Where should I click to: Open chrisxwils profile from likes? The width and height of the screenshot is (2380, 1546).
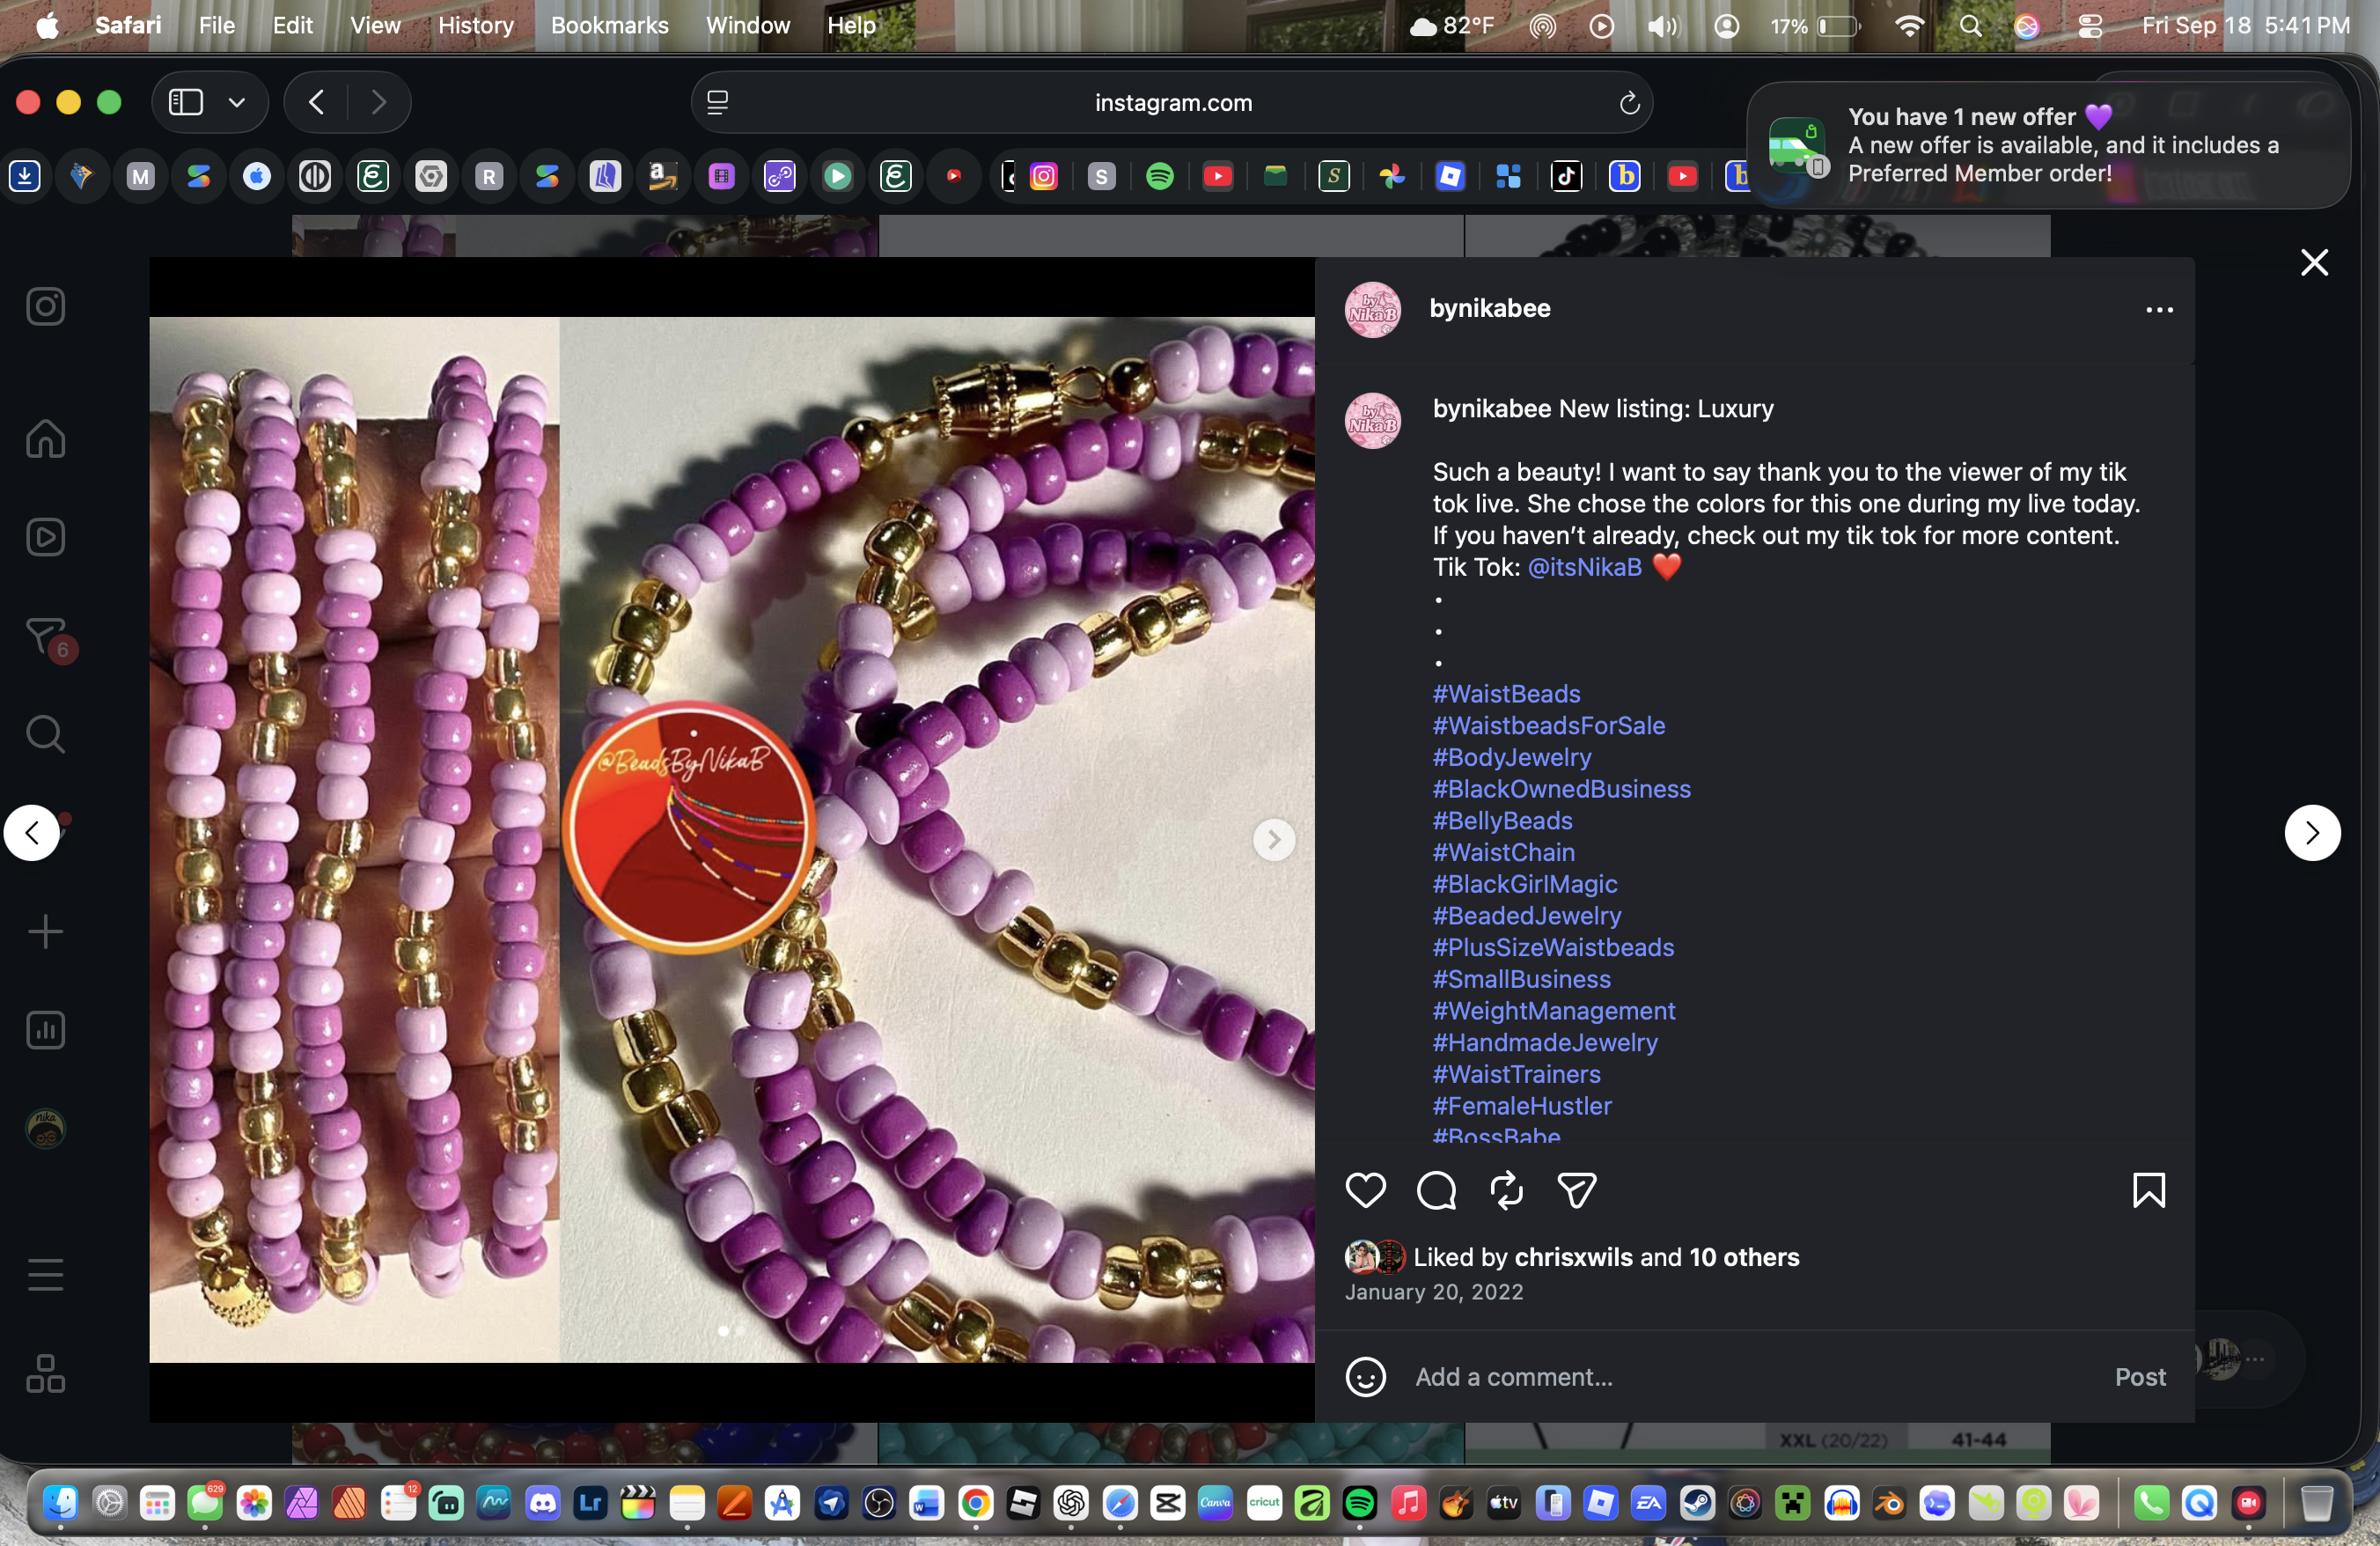coord(1574,1257)
